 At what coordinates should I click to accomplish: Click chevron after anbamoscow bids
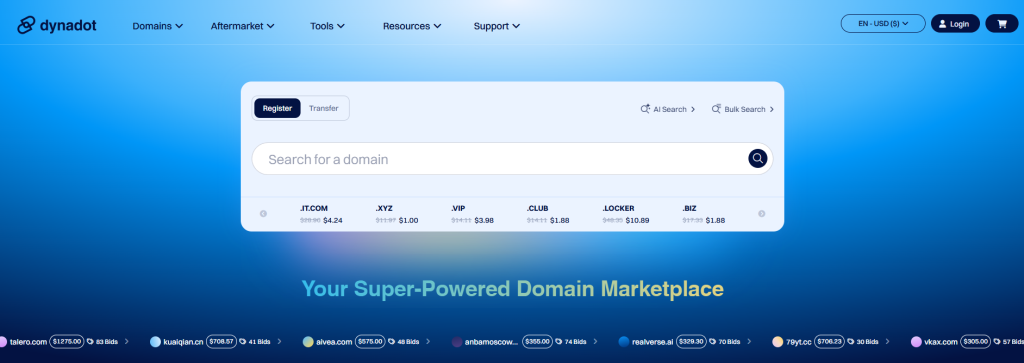coord(596,341)
